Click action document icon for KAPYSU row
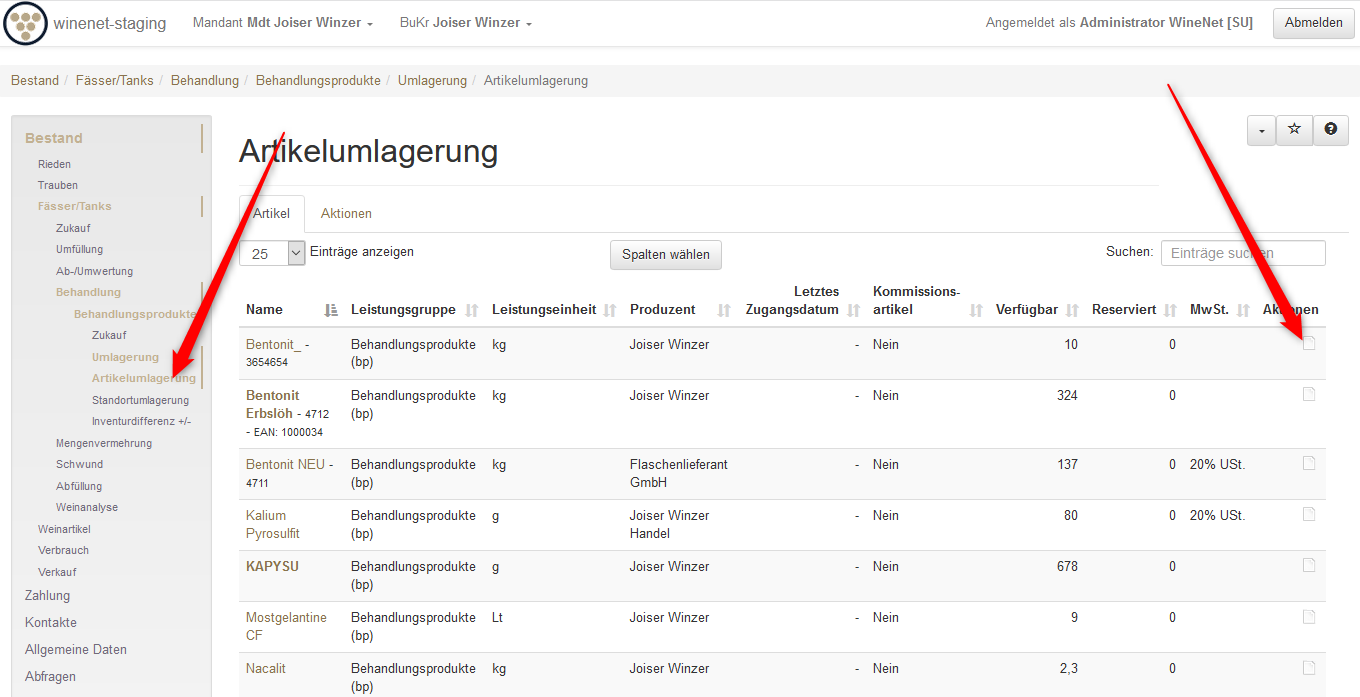 (1309, 566)
